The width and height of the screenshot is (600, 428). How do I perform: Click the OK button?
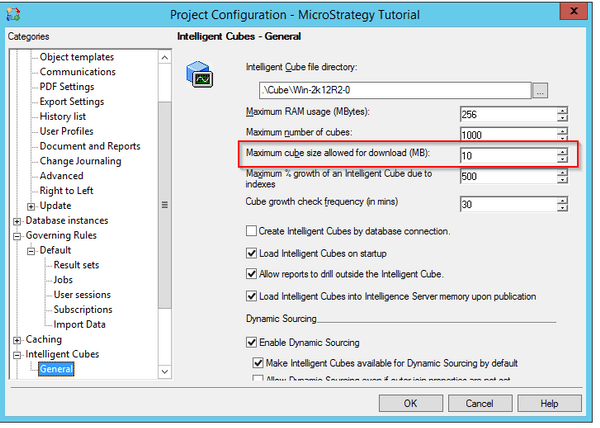click(411, 403)
